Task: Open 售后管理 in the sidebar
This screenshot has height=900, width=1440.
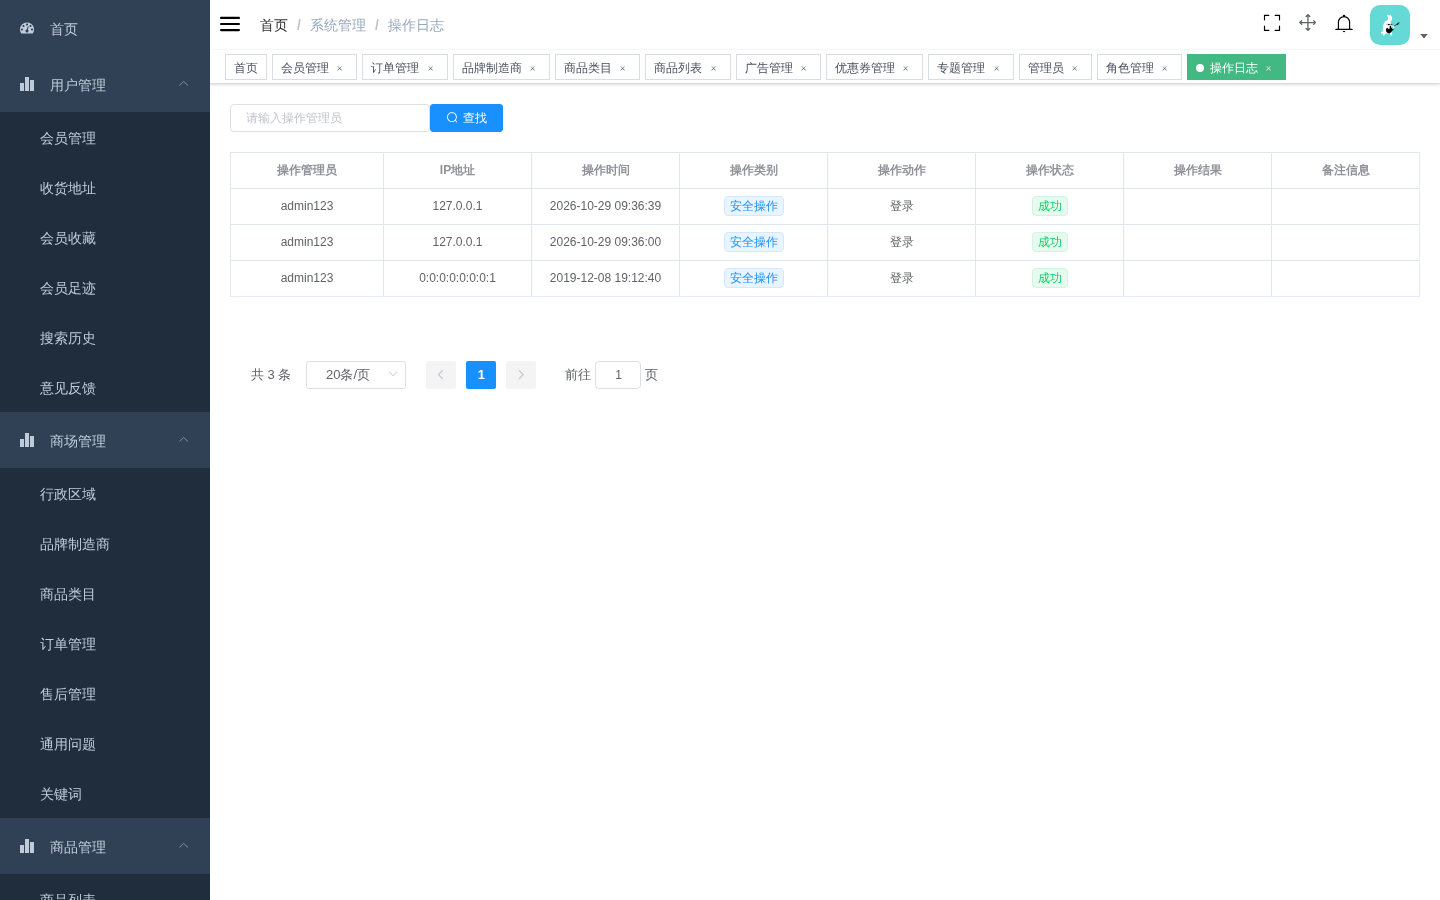Action: (105, 694)
